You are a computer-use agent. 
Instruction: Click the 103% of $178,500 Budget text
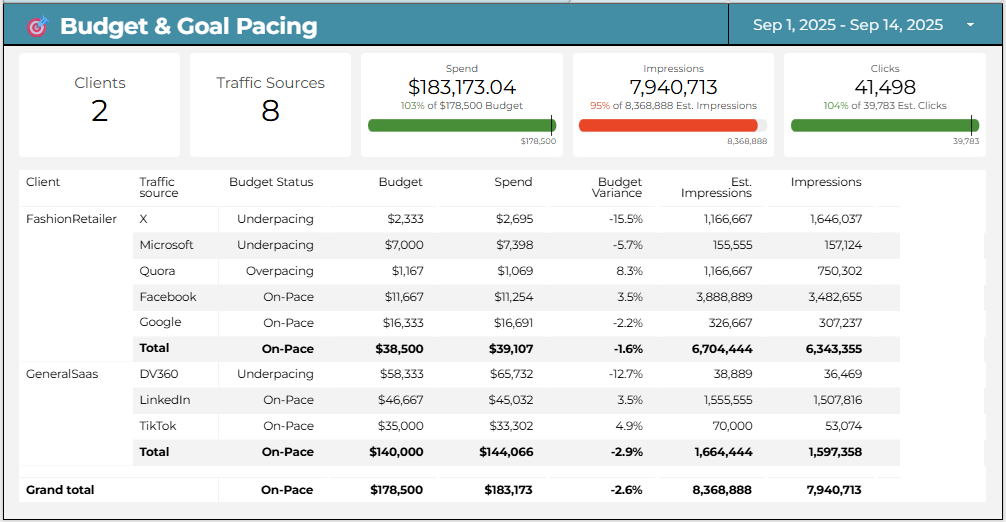click(x=462, y=106)
